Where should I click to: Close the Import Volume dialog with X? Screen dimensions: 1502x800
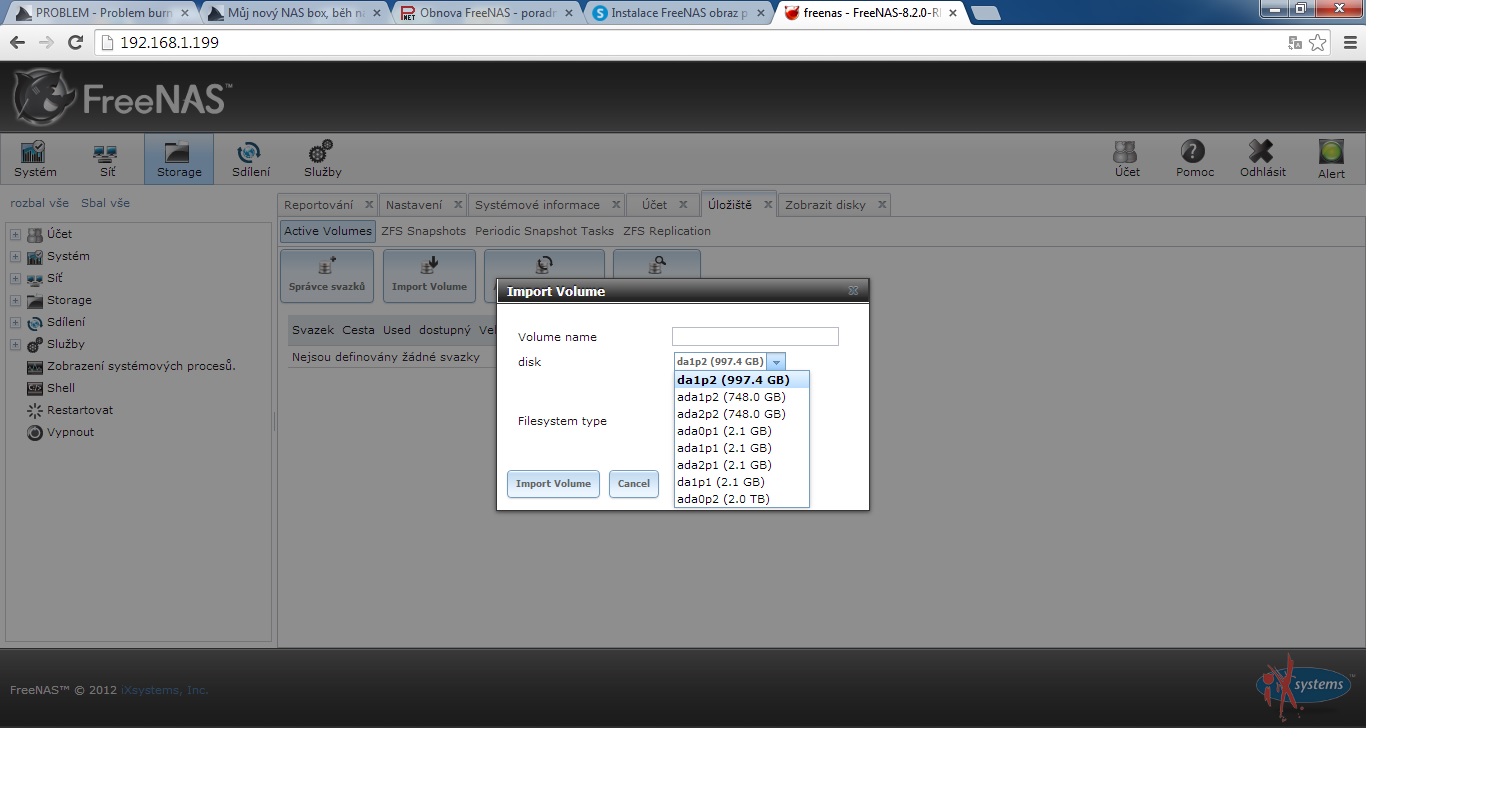(x=853, y=291)
